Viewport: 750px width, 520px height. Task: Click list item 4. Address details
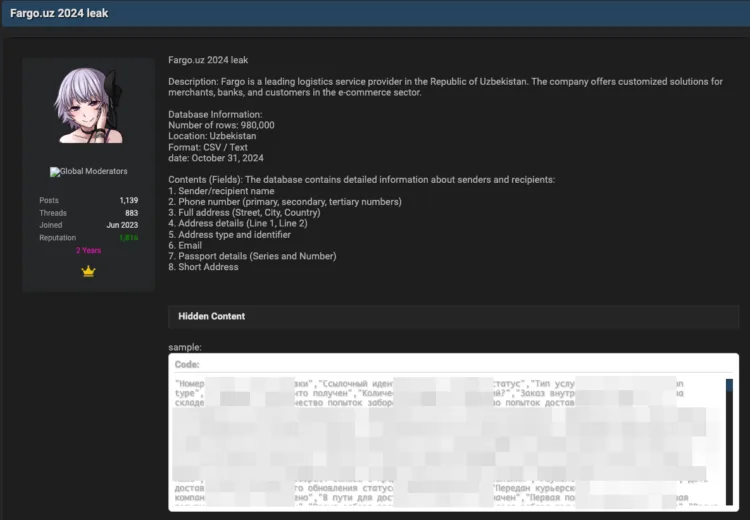(x=238, y=223)
